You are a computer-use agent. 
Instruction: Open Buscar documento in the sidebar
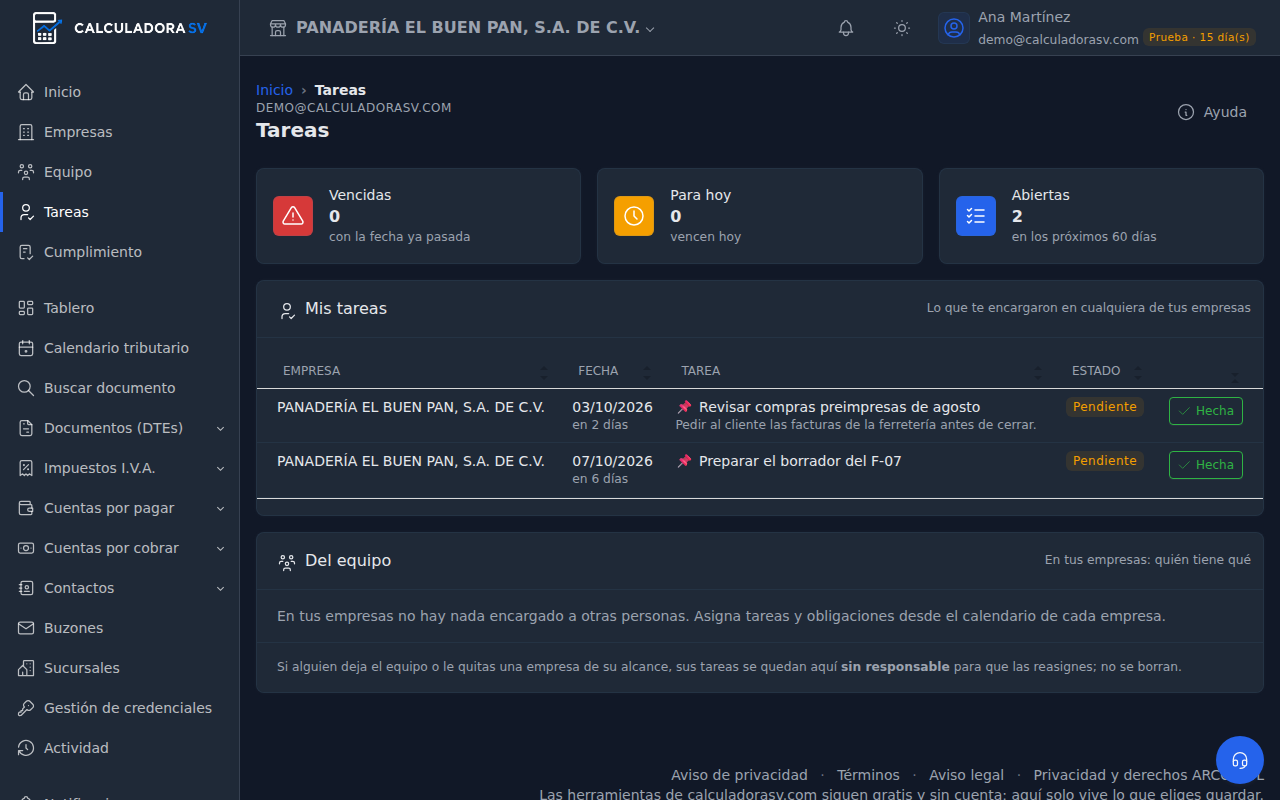click(x=120, y=388)
